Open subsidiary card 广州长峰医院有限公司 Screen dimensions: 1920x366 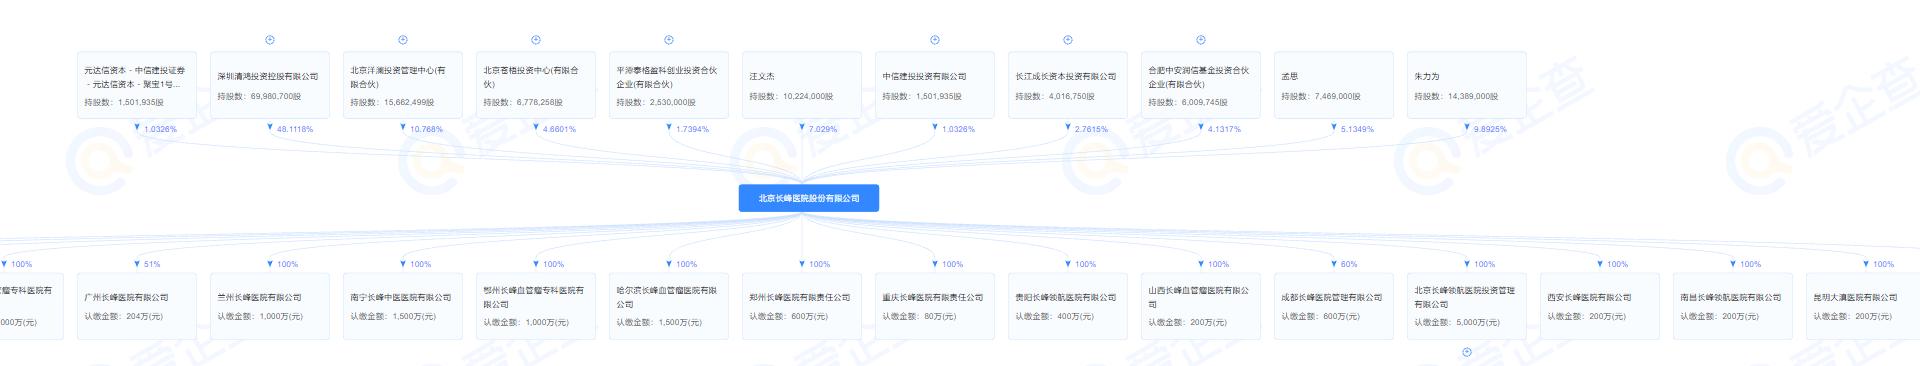[137, 306]
